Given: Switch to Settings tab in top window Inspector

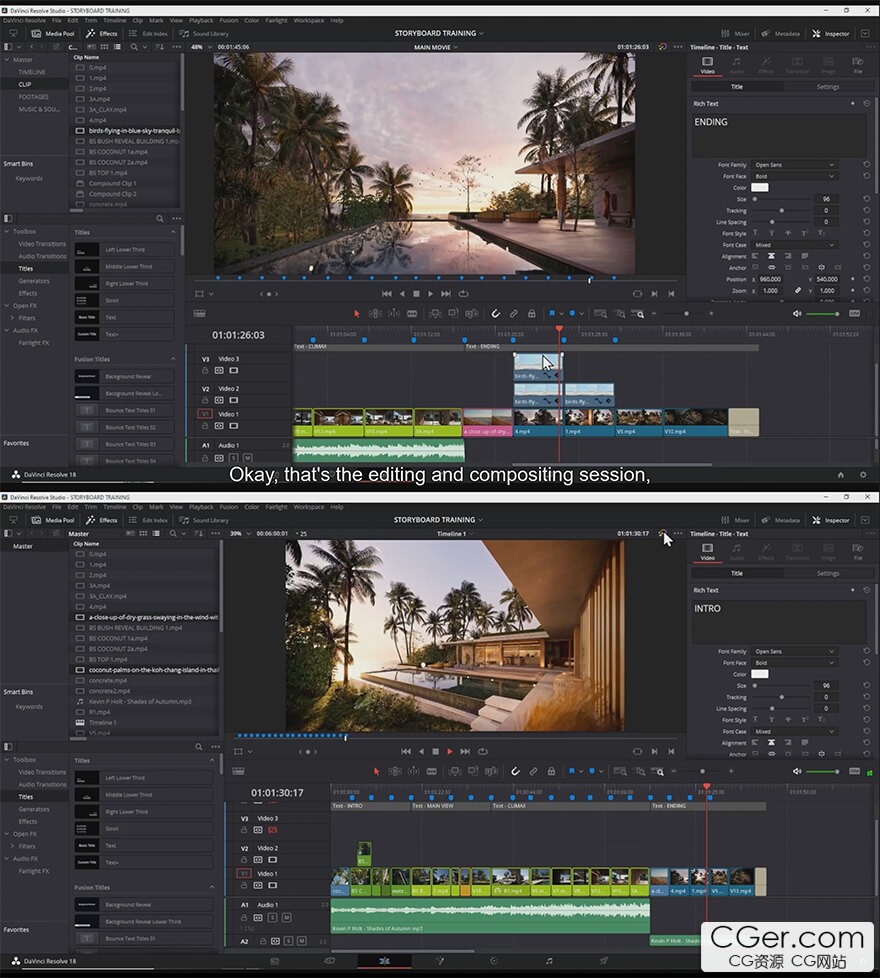Looking at the screenshot, I should pyautogui.click(x=828, y=87).
